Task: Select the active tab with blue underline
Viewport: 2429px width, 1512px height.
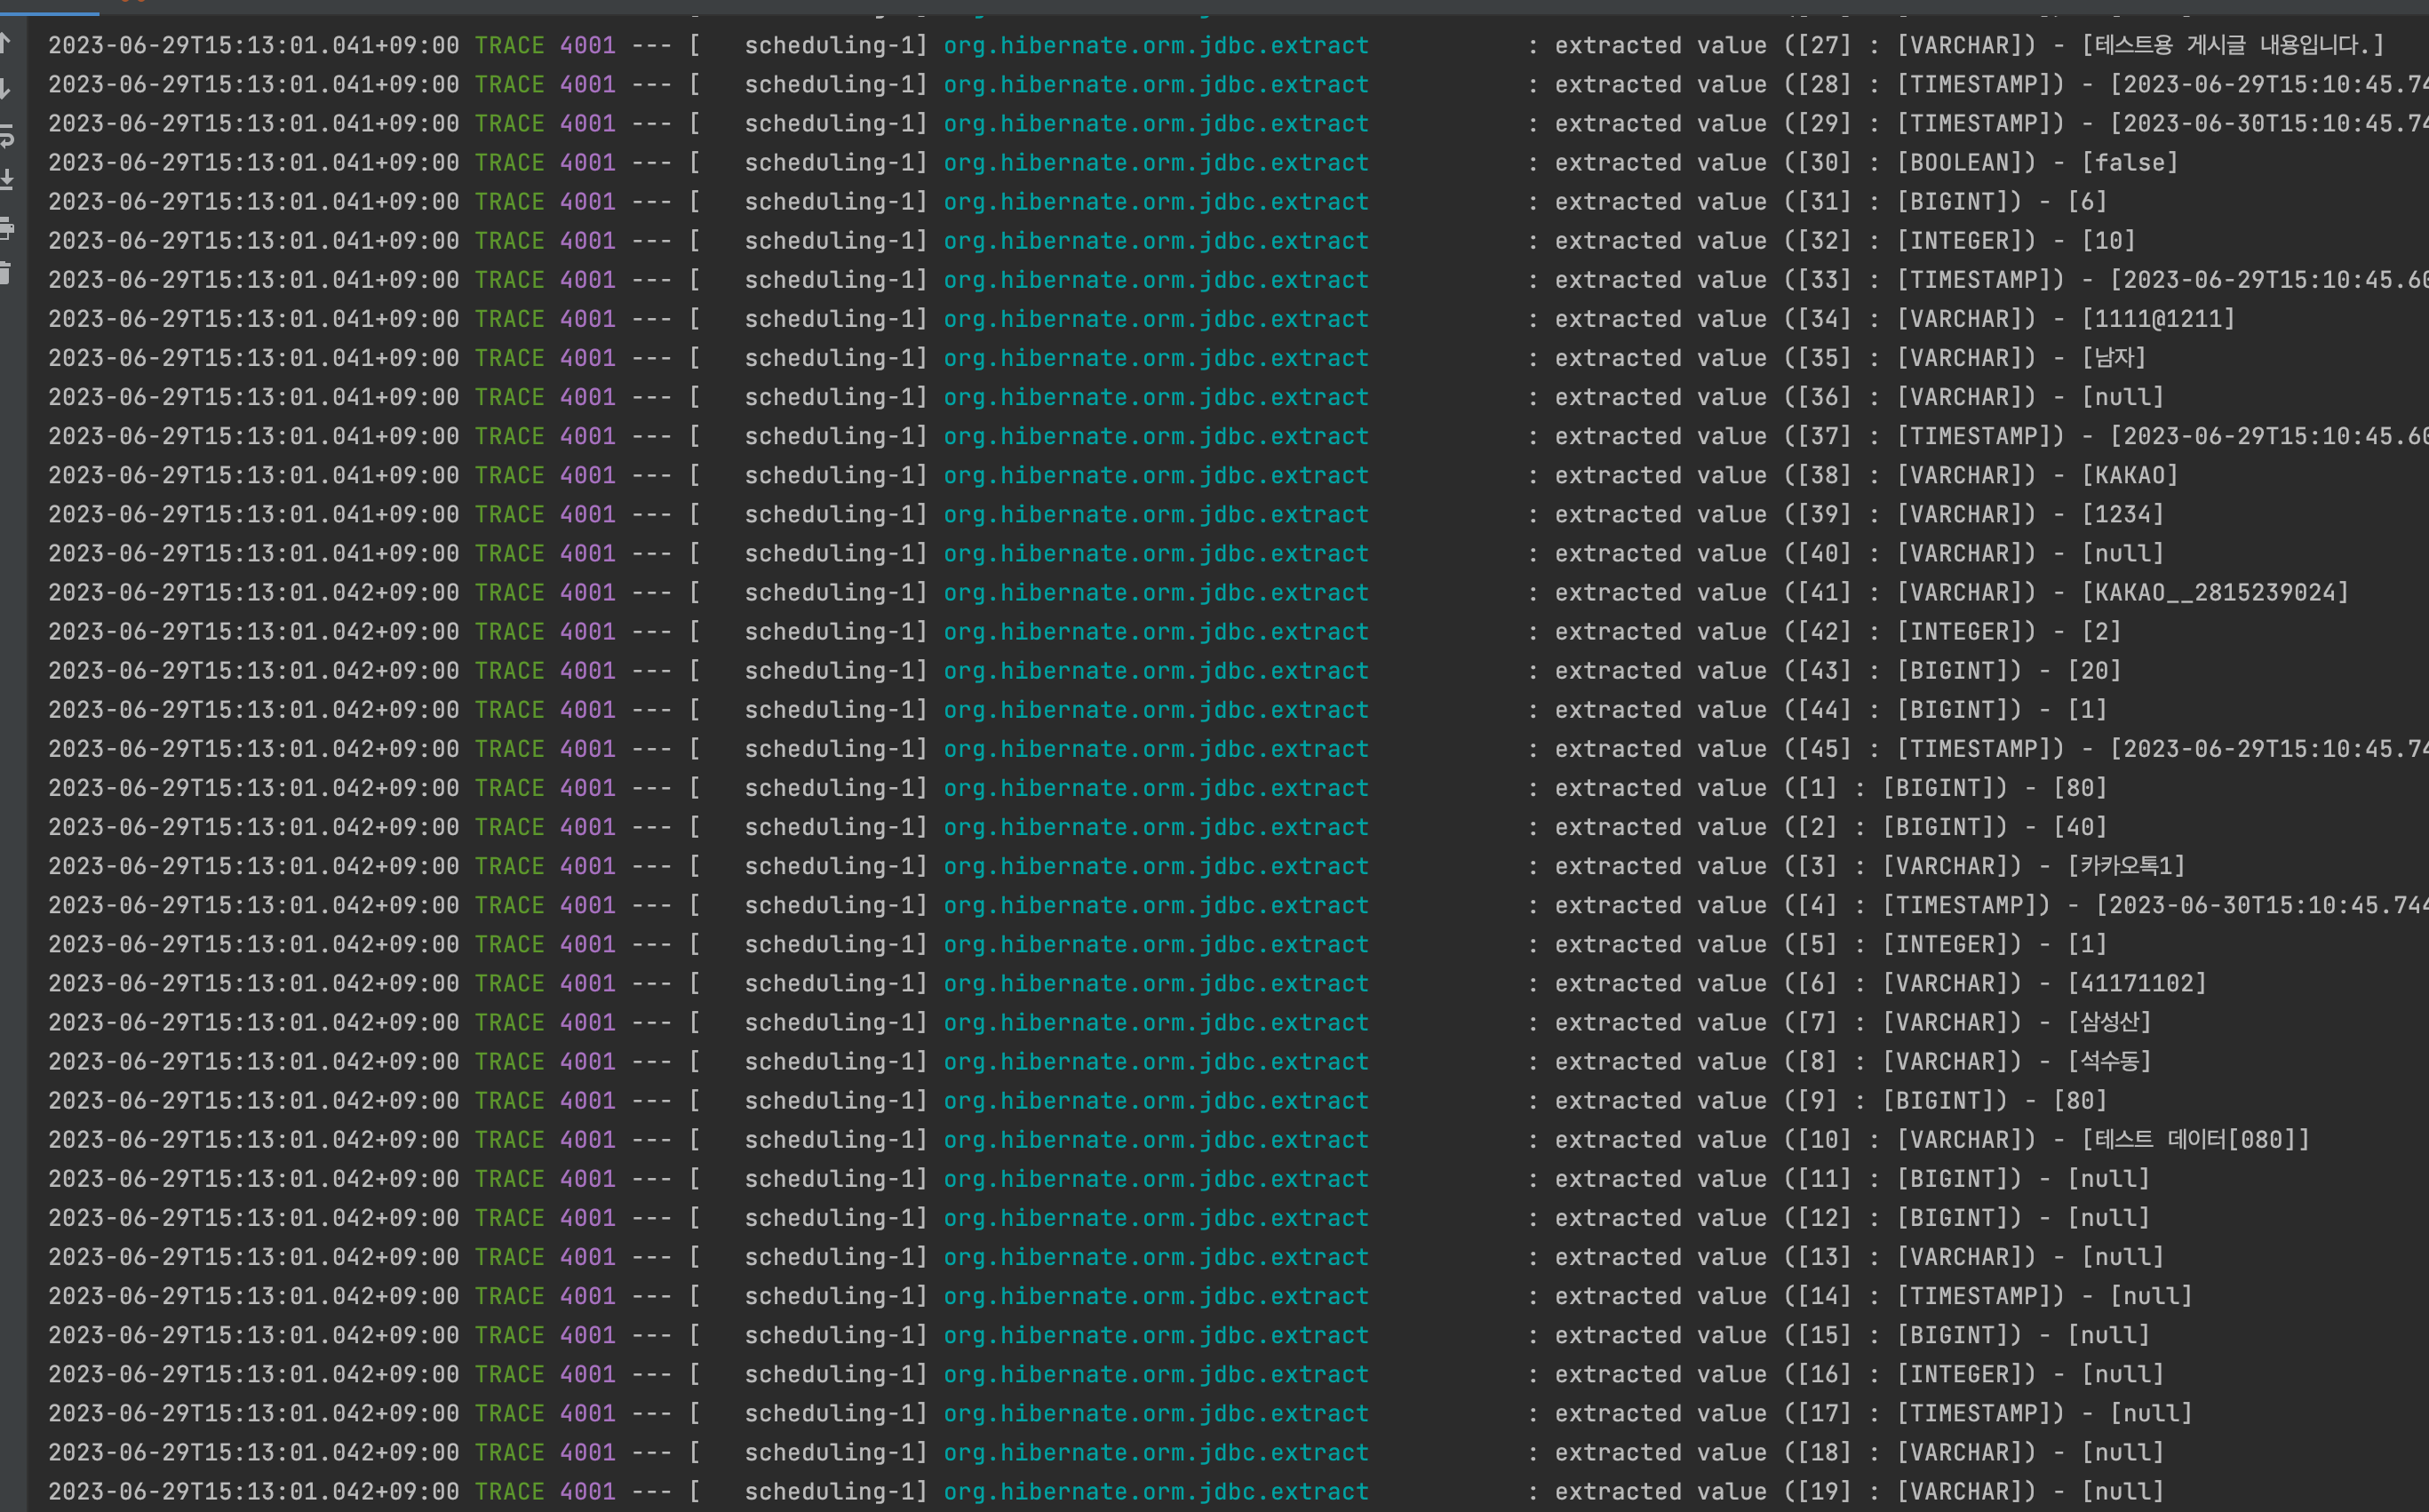Action: (x=50, y=8)
